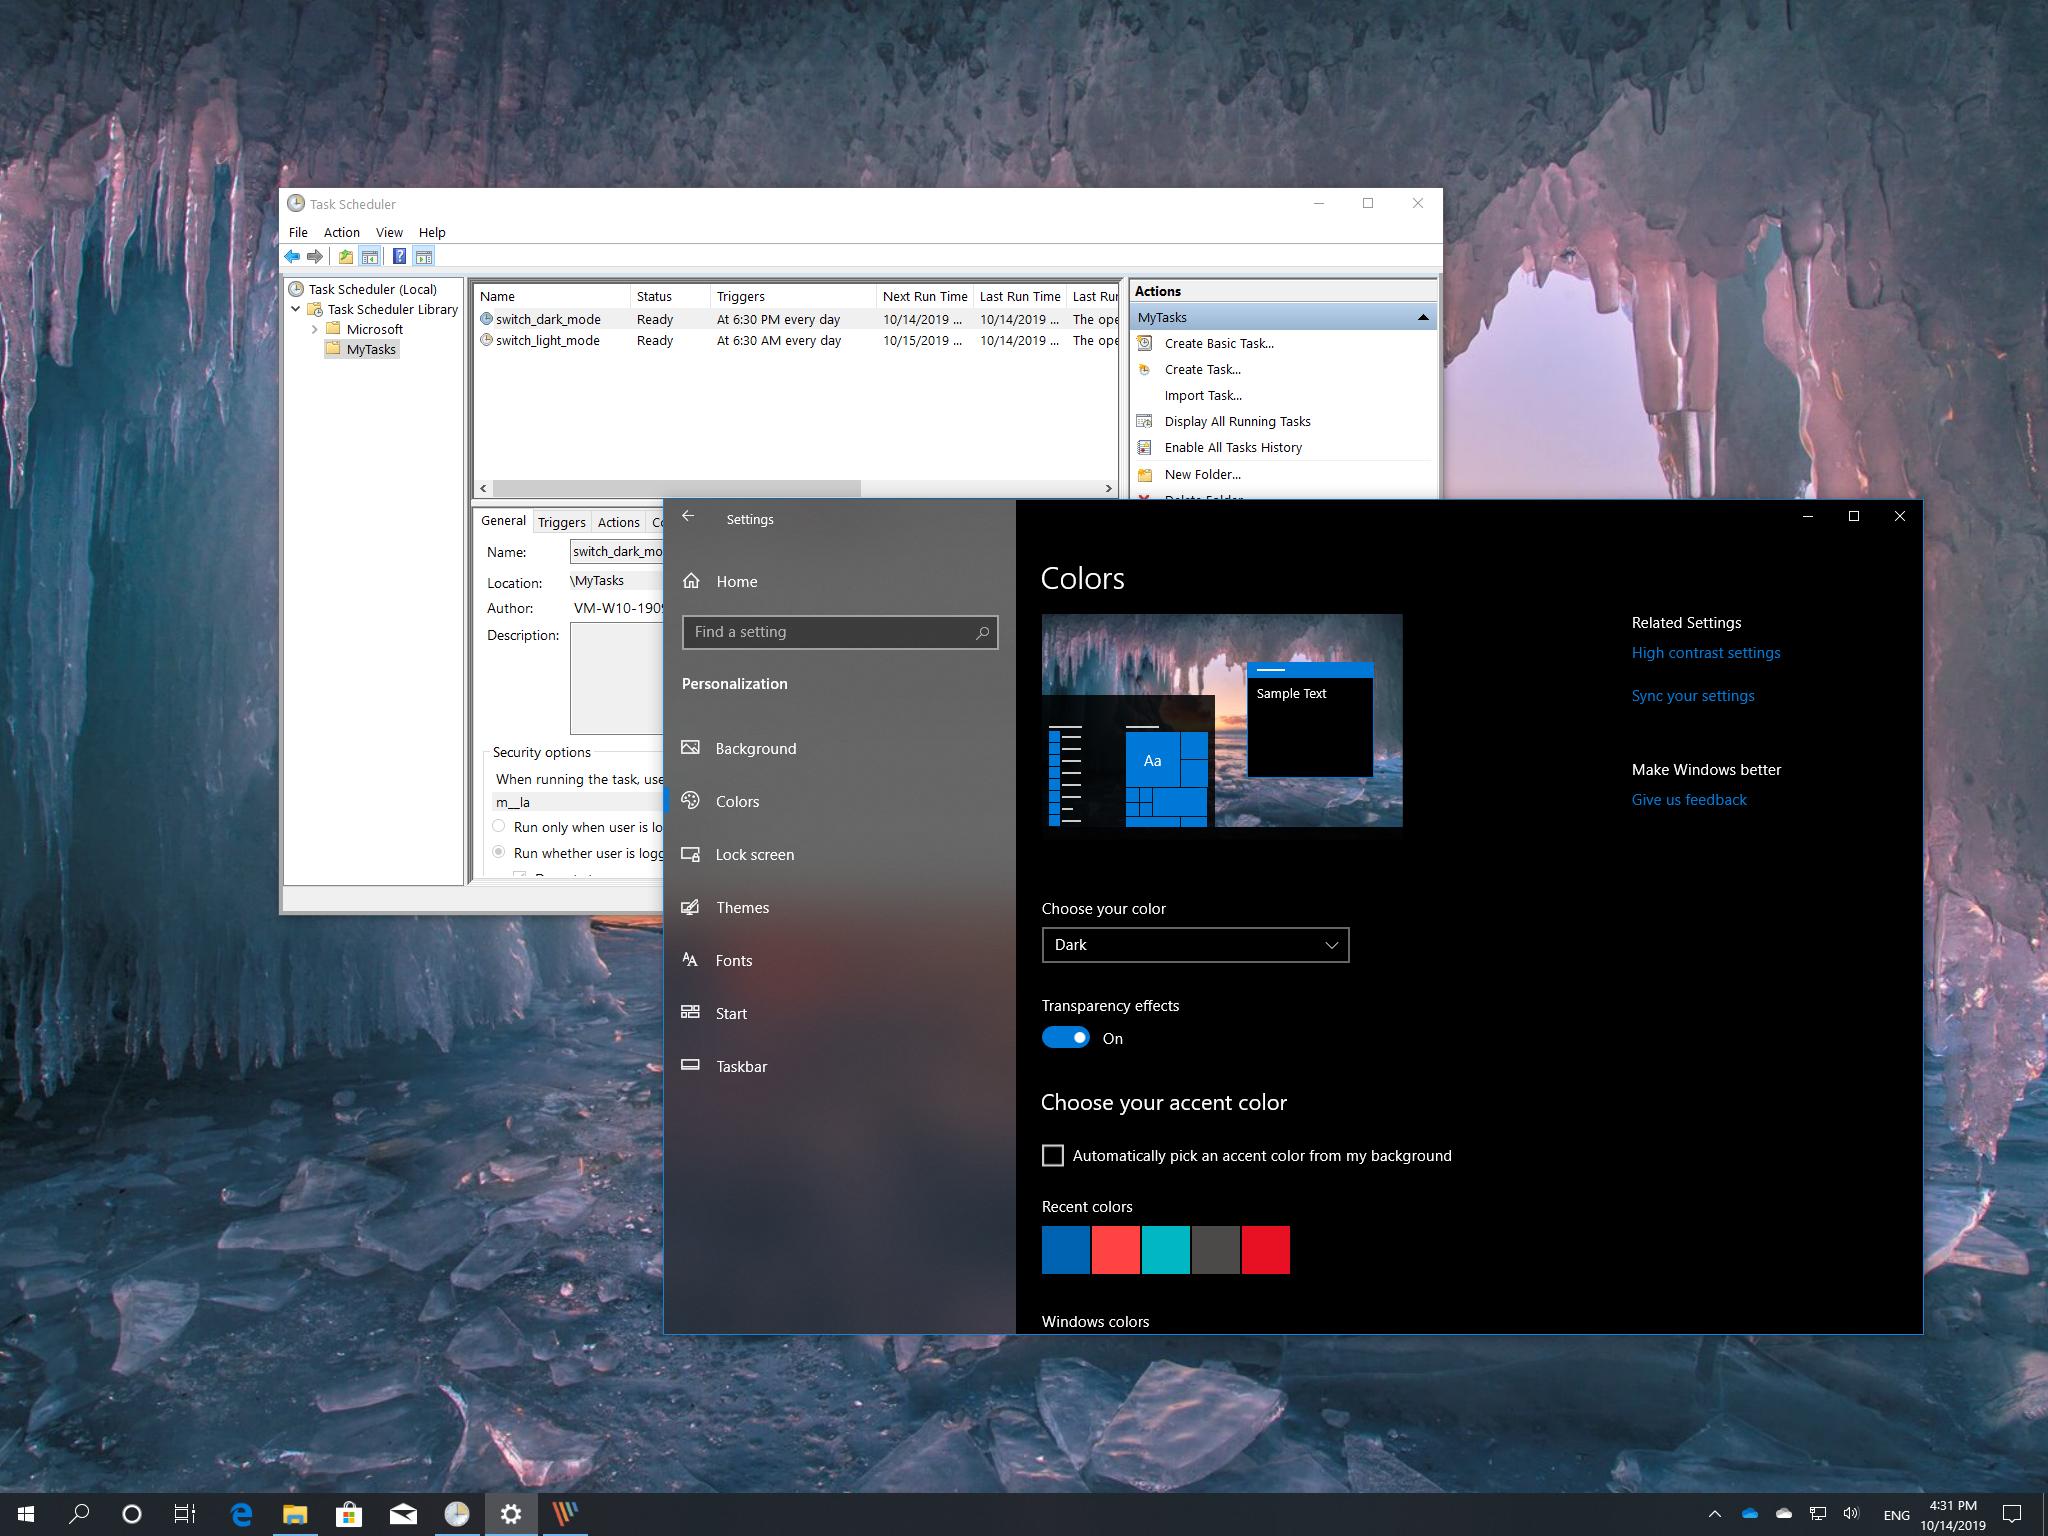
Task: Collapse Task Scheduler Library tree node
Action: click(x=296, y=309)
